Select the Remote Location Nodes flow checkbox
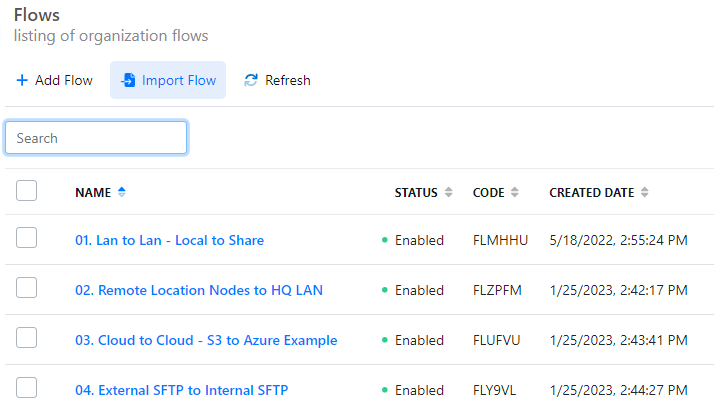The width and height of the screenshot is (714, 412). pyautogui.click(x=27, y=288)
